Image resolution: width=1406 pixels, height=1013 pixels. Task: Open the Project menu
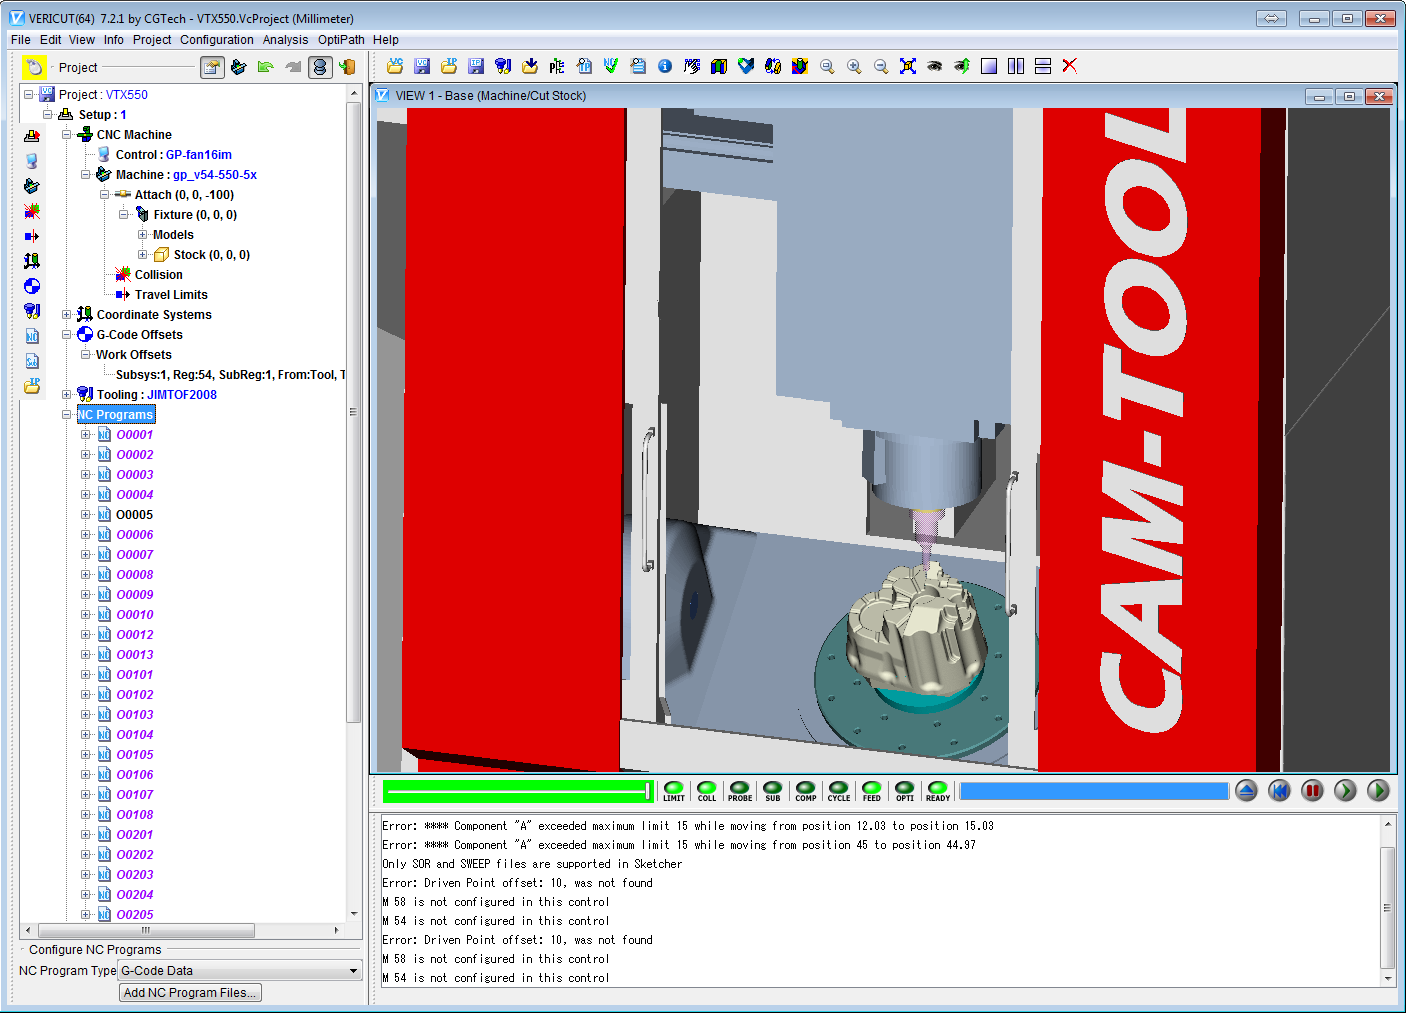(x=152, y=40)
